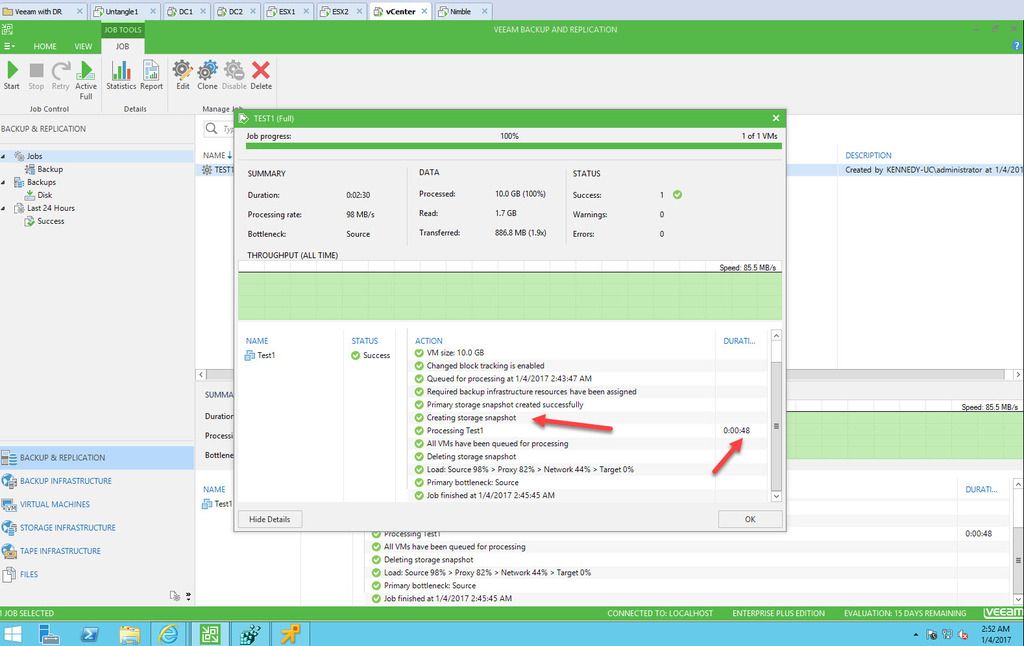Screen dimensions: 1024x646
Task: Click left arrow of horizontal scrollbar
Action: 201,374
